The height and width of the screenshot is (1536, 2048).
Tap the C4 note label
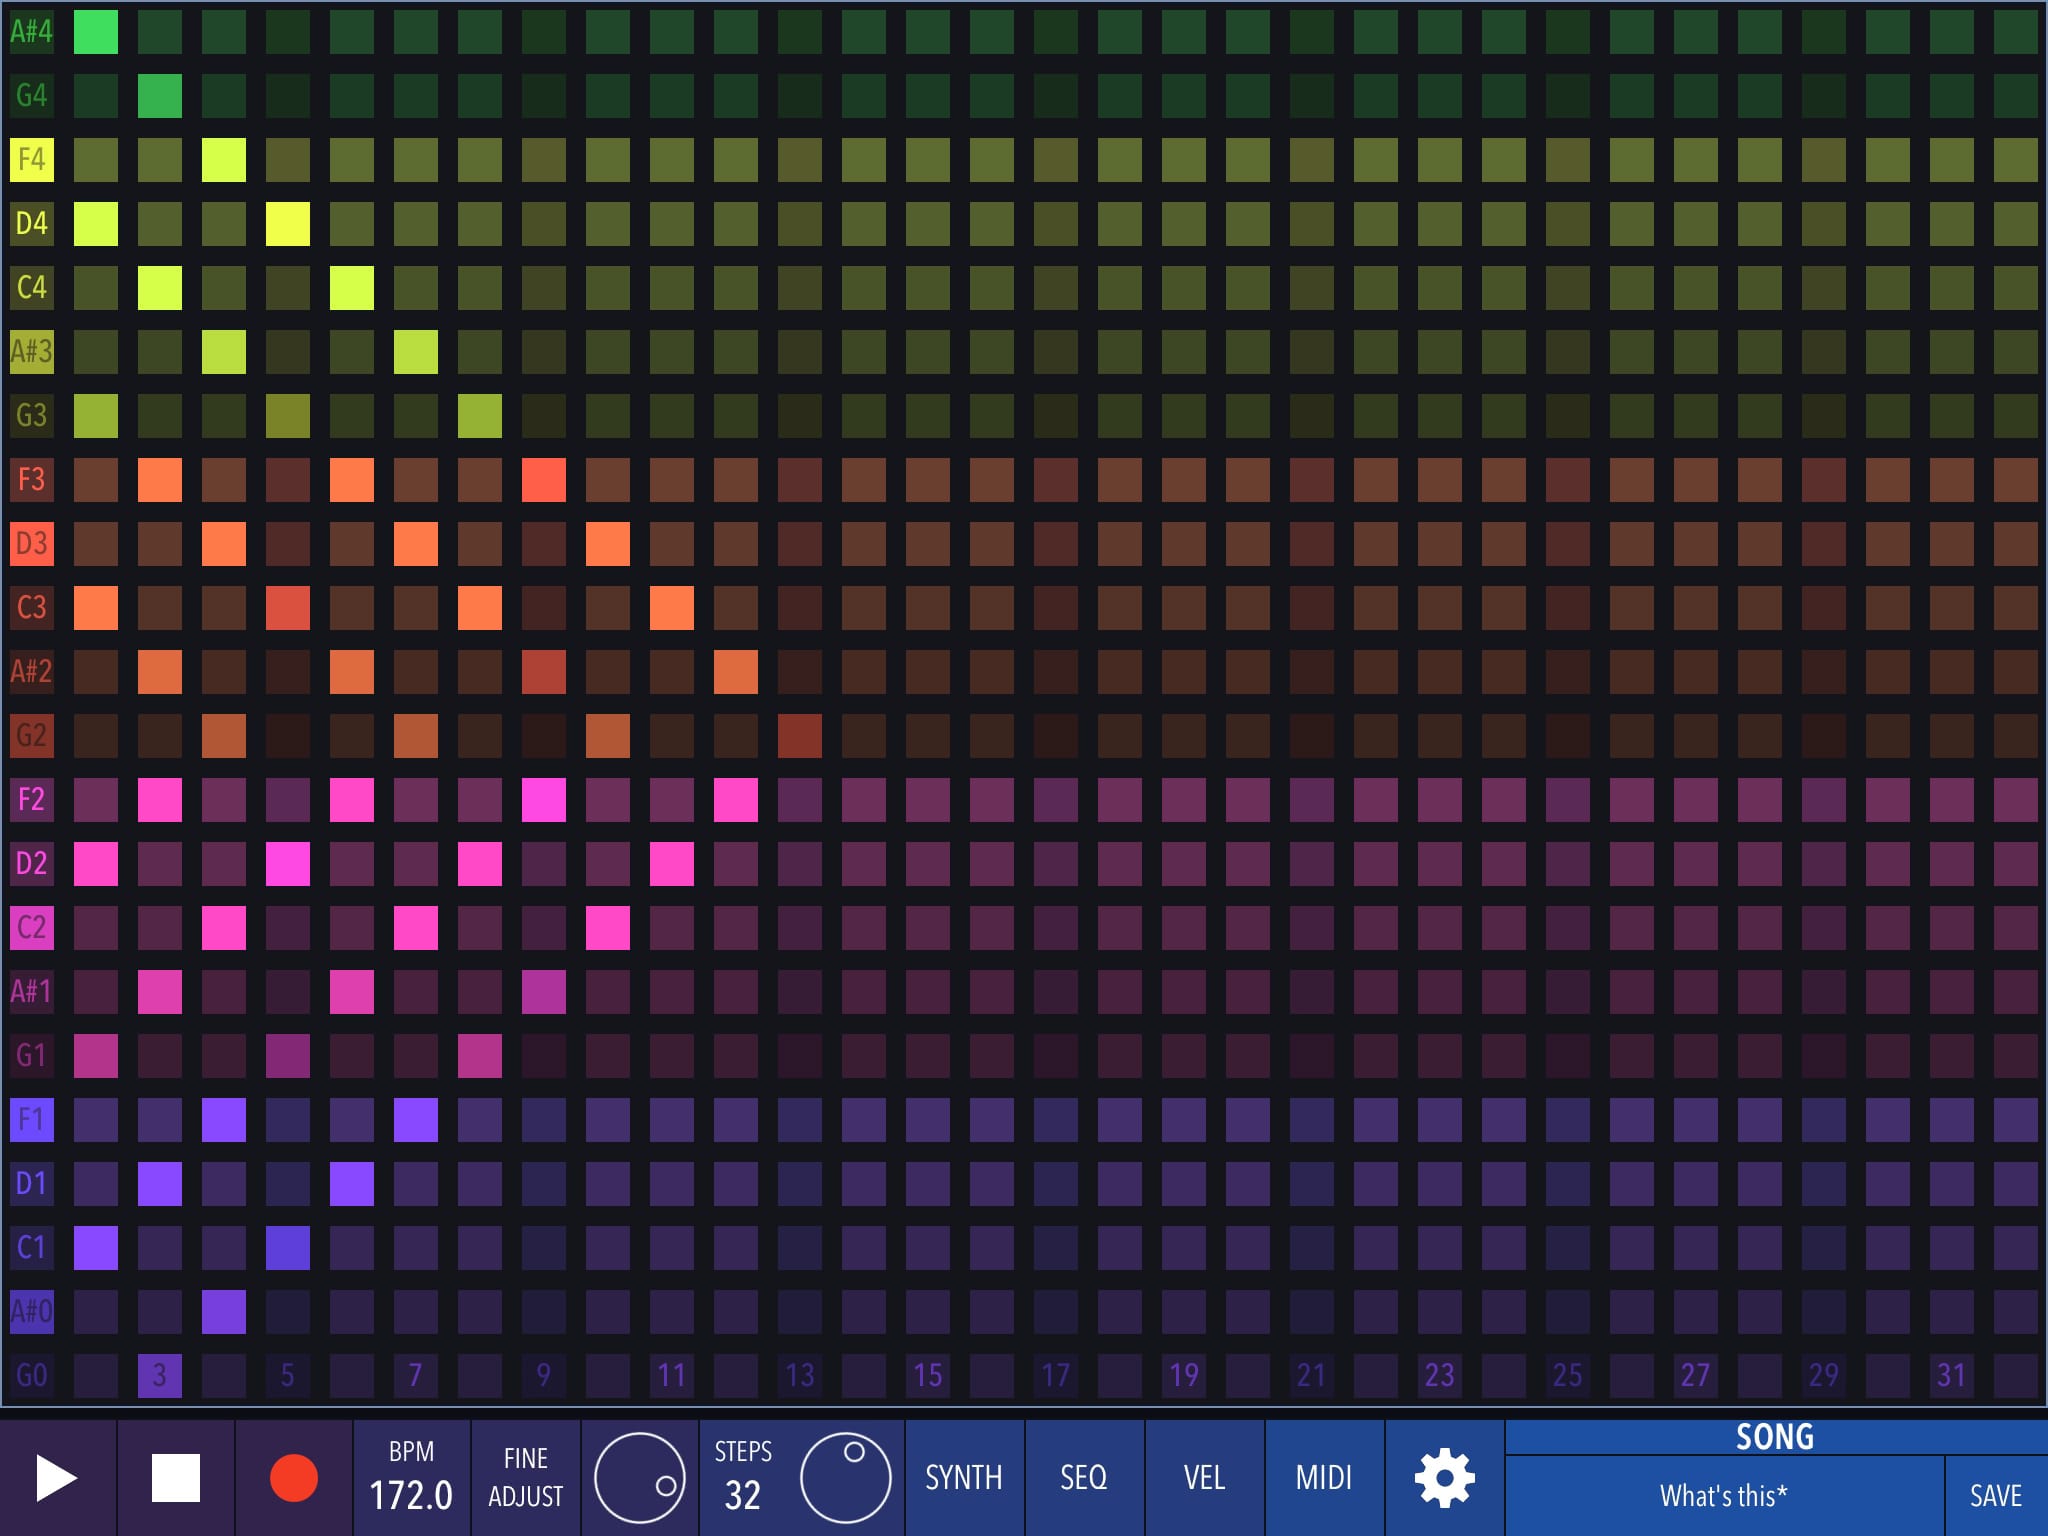32,288
